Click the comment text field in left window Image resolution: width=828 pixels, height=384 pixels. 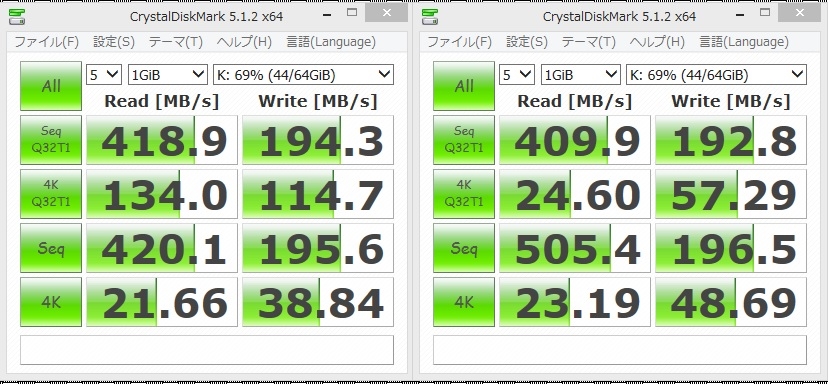(x=207, y=350)
